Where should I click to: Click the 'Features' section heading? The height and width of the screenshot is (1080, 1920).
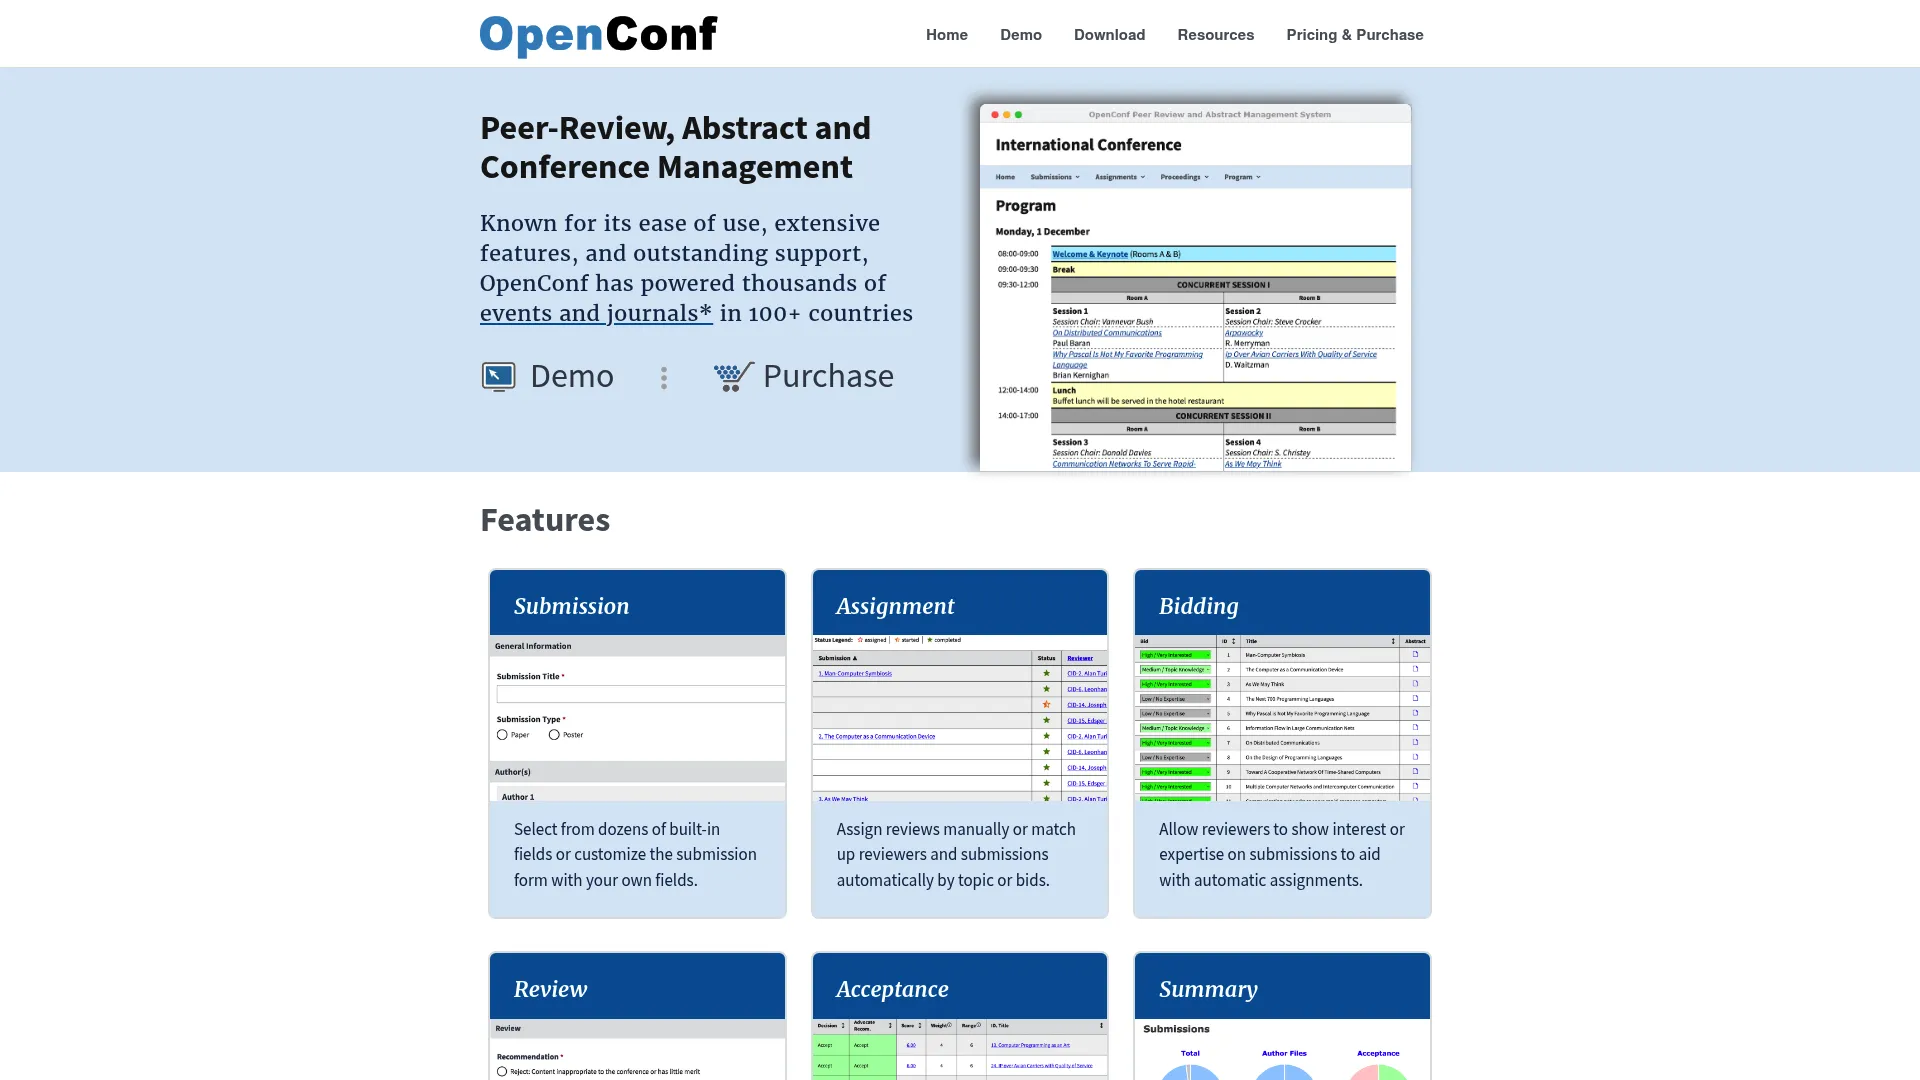(545, 520)
